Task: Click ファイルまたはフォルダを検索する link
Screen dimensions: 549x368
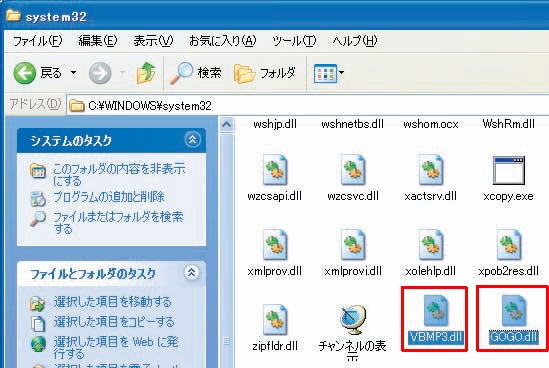Action: tap(118, 223)
